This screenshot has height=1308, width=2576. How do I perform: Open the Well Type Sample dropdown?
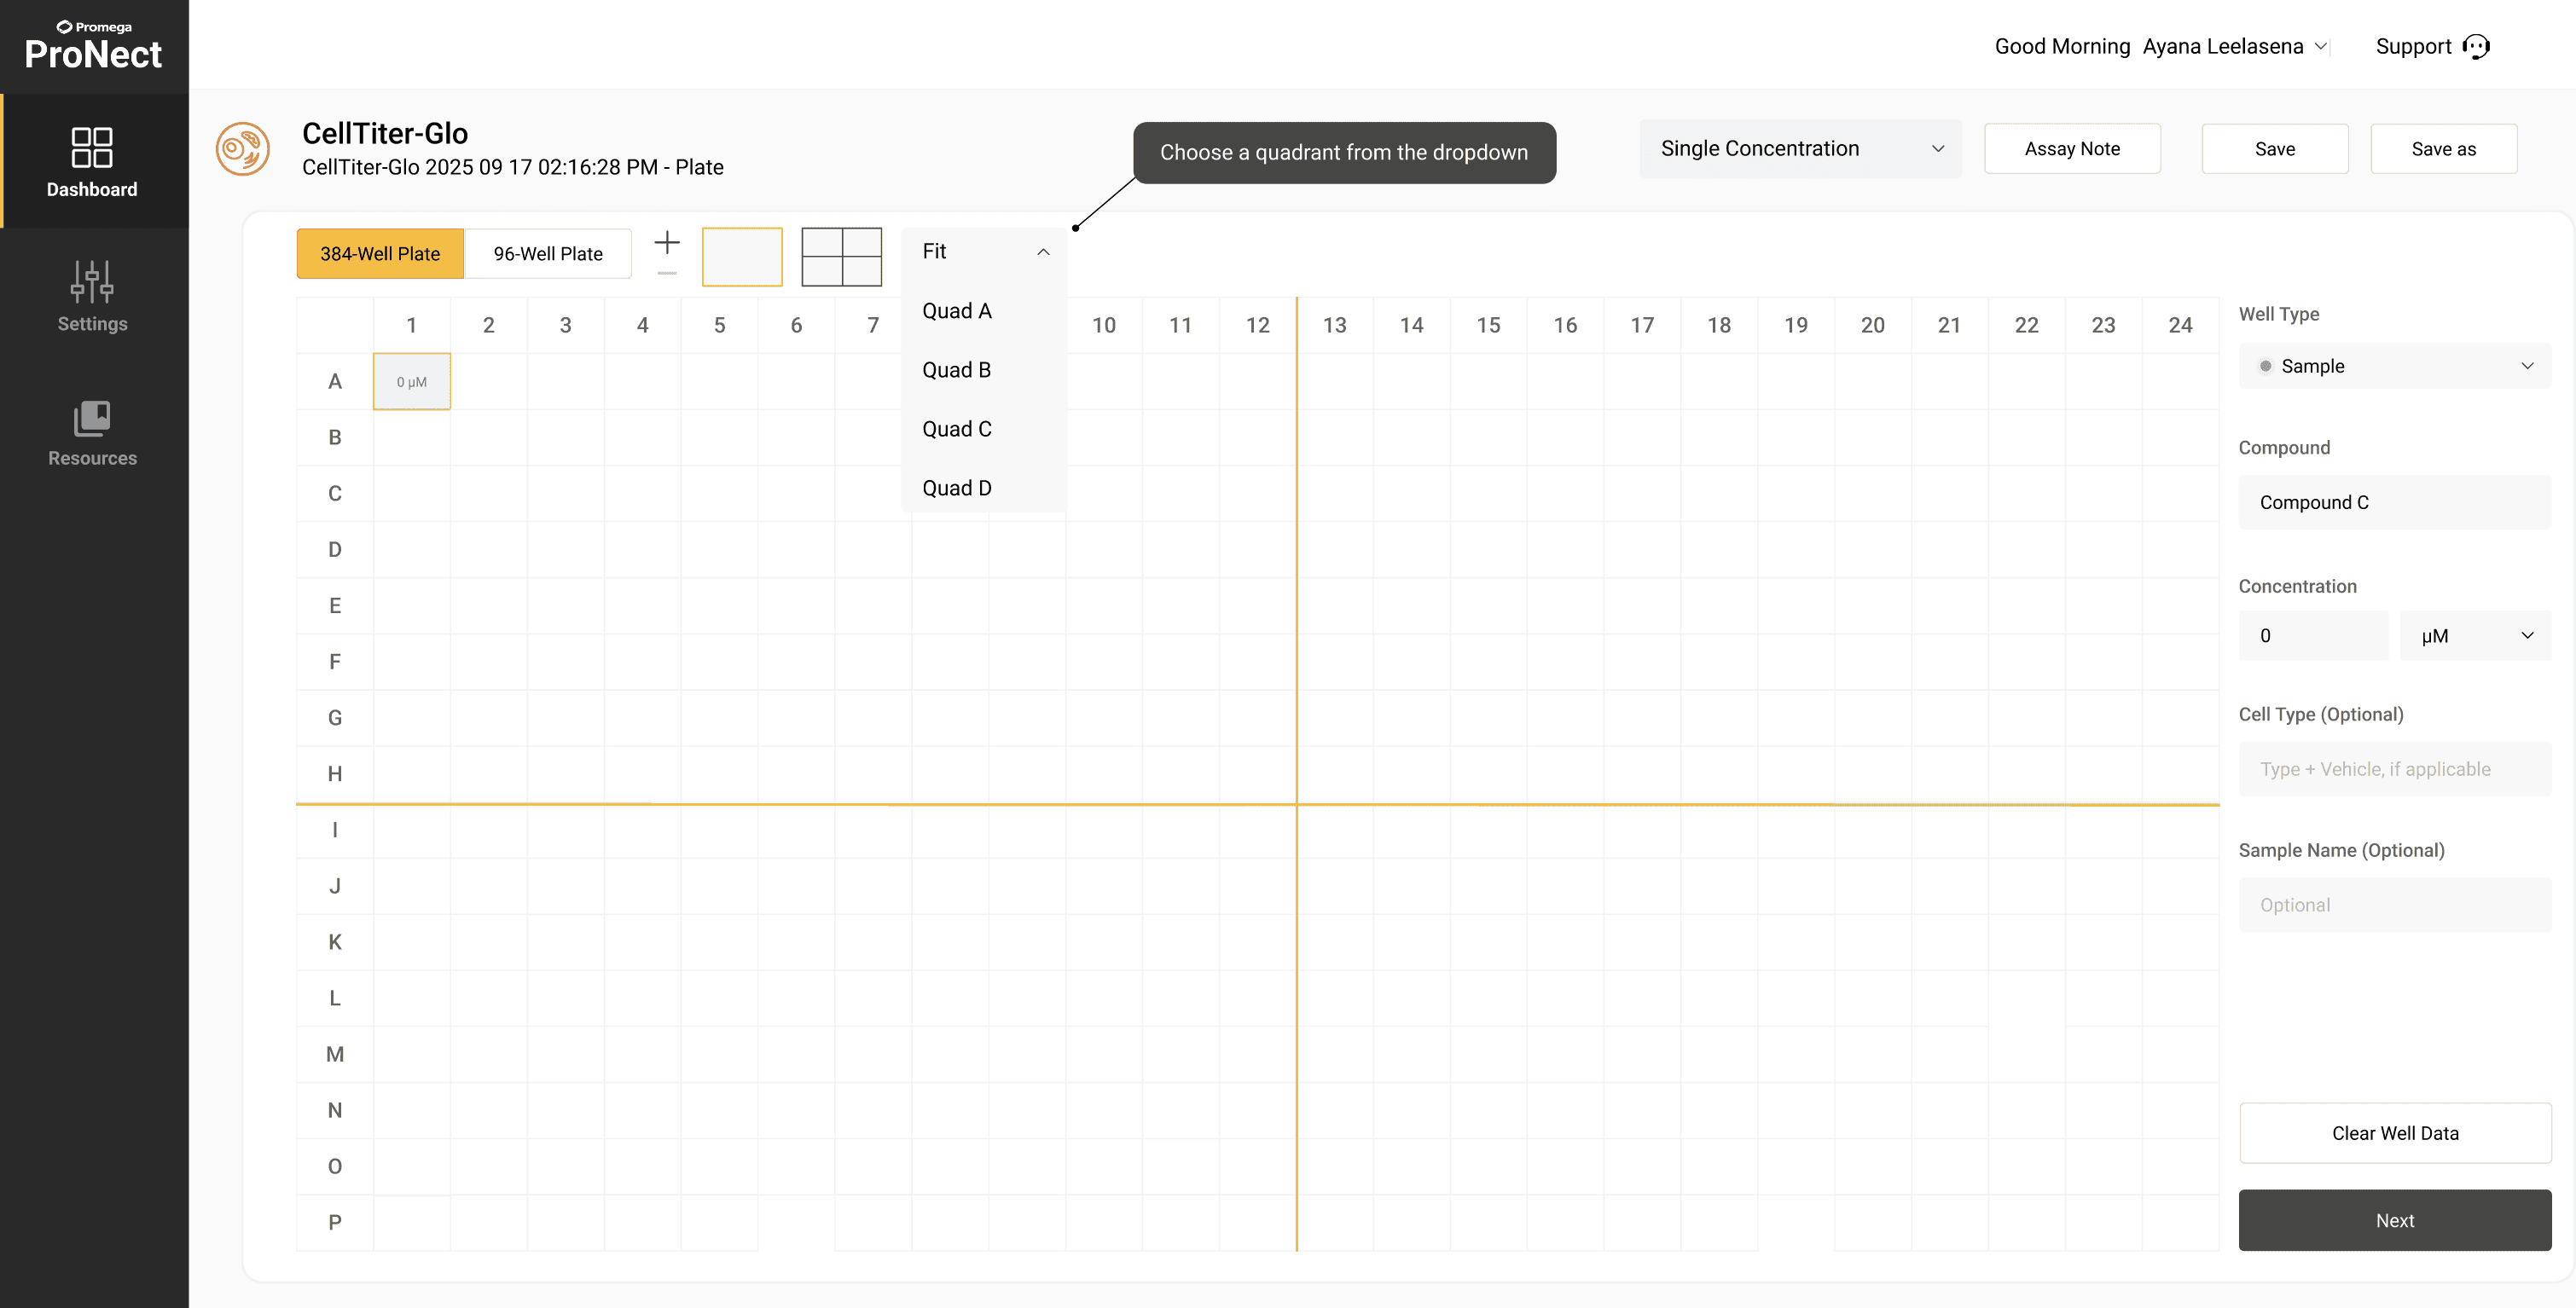(x=2394, y=366)
